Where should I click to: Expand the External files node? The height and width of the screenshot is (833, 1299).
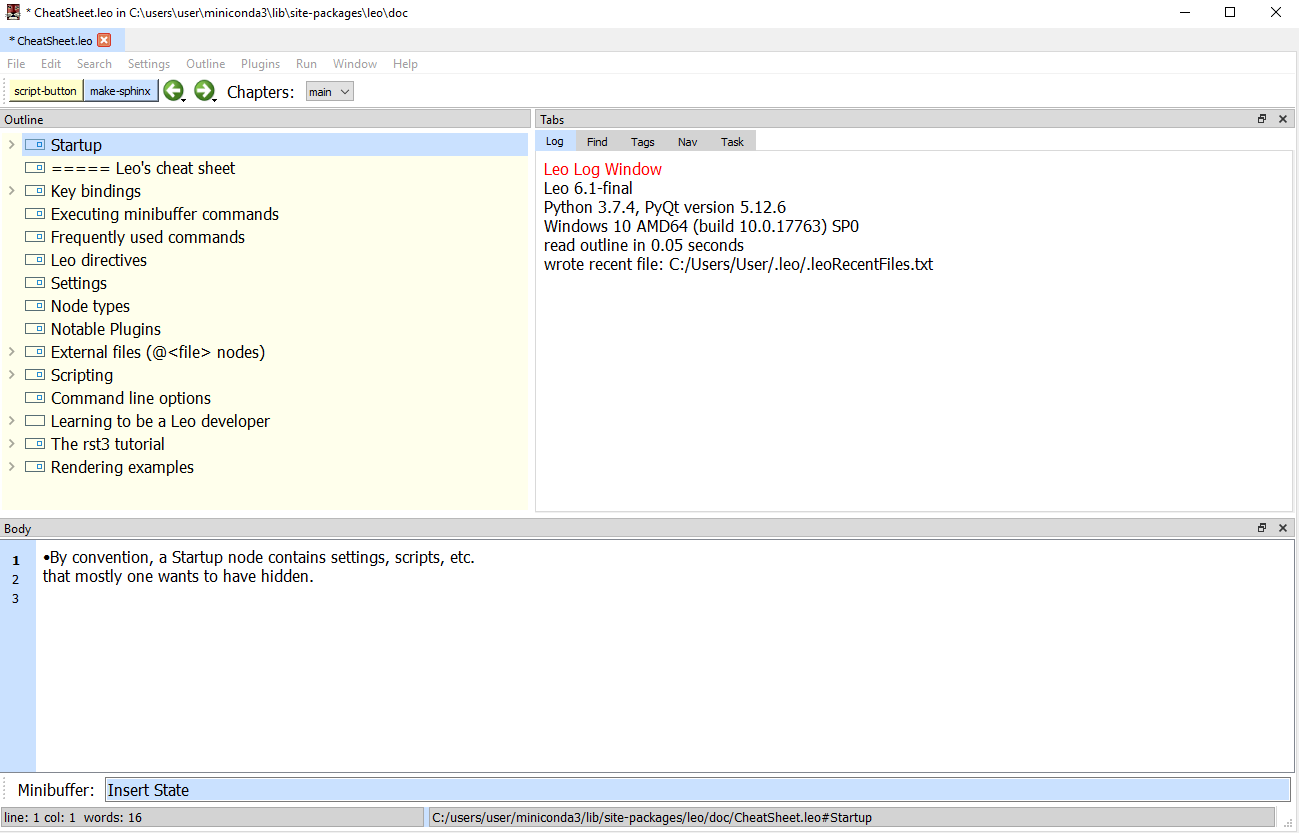[11, 352]
